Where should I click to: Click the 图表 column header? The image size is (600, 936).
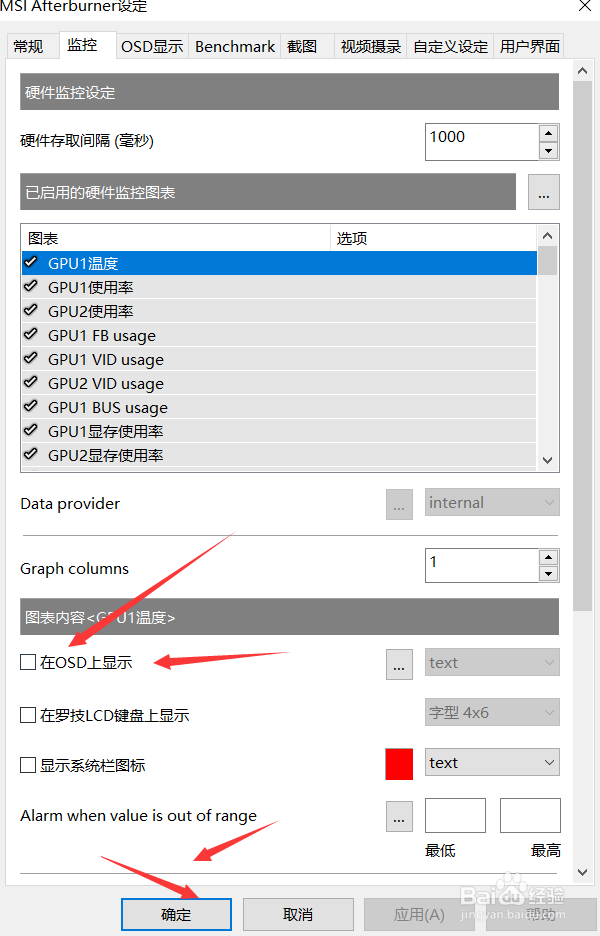[176, 238]
